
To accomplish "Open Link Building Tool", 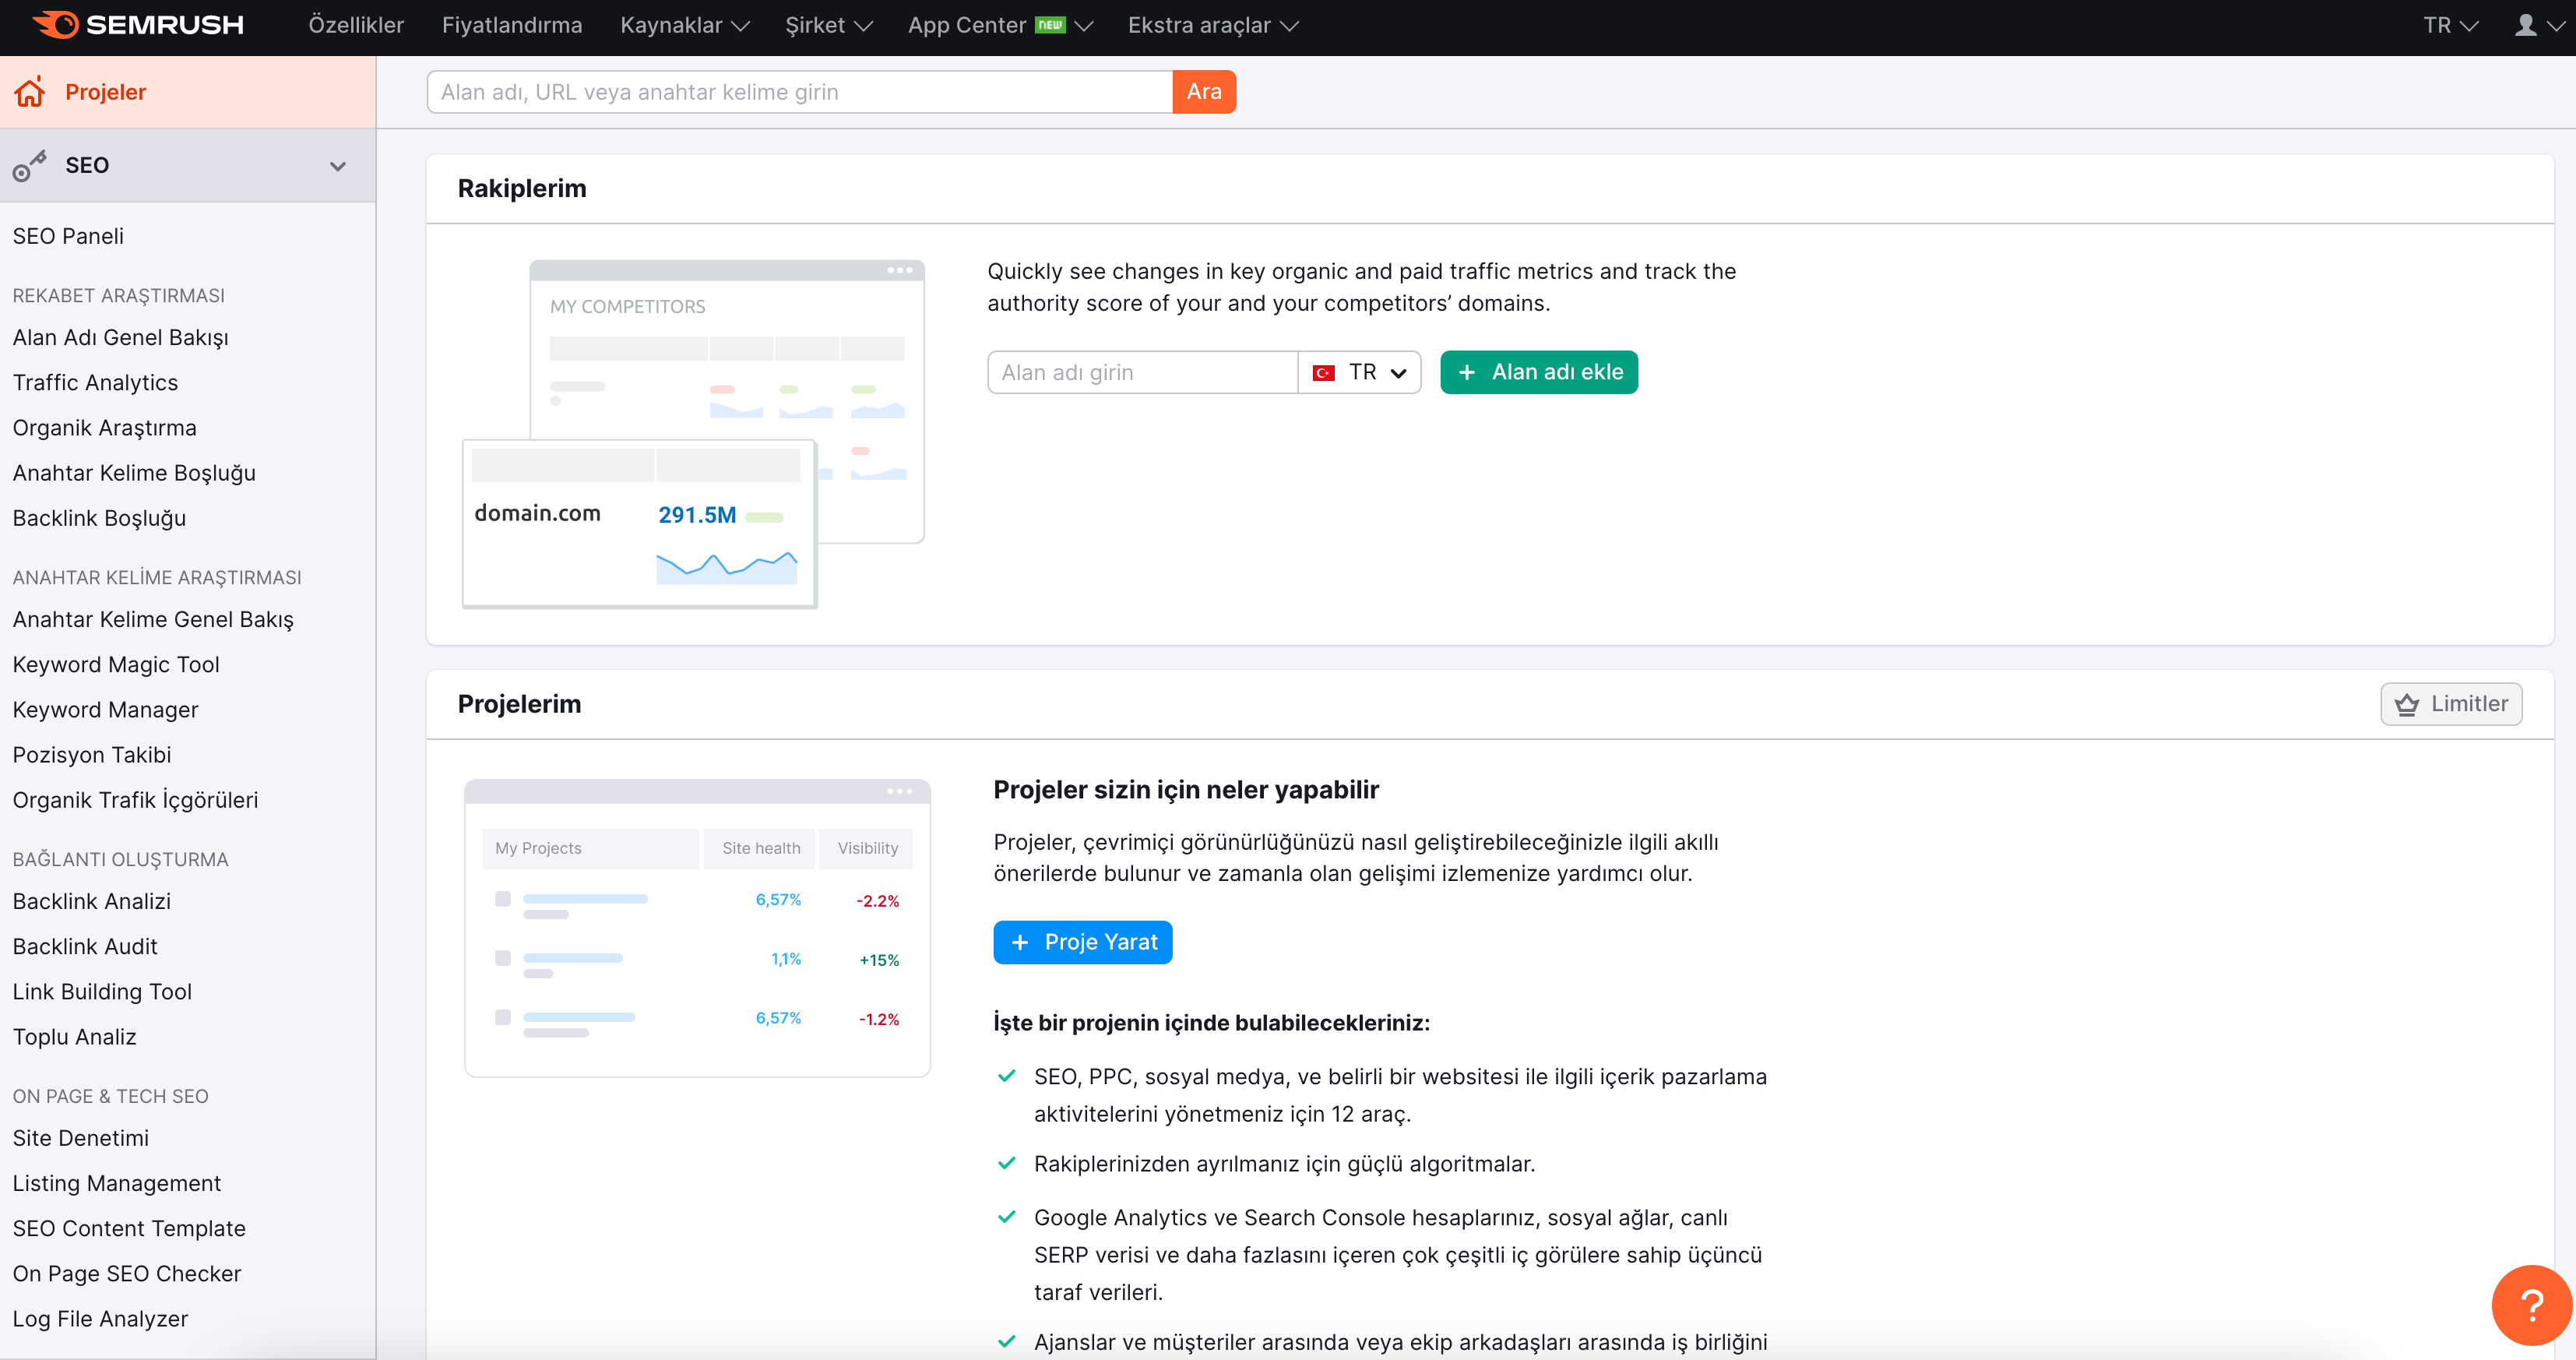I will coord(102,991).
